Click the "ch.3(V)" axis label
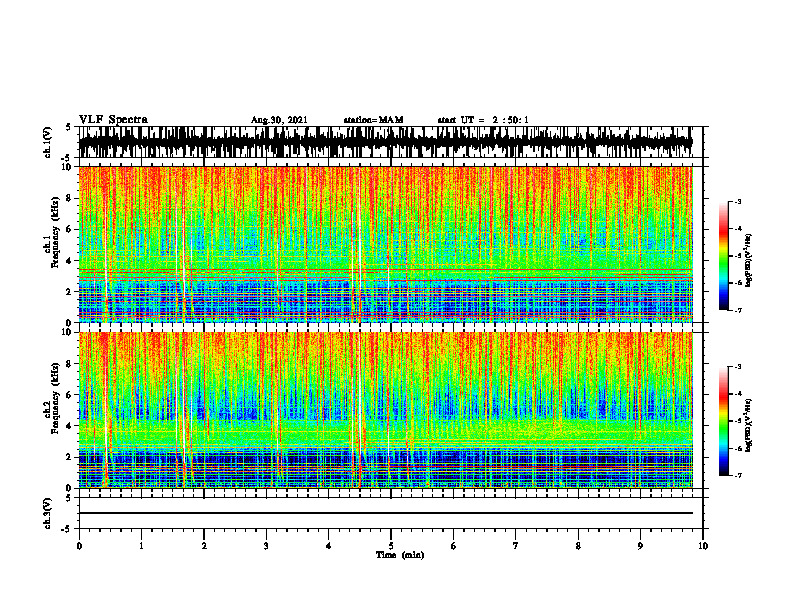The image size is (792, 612). point(48,513)
